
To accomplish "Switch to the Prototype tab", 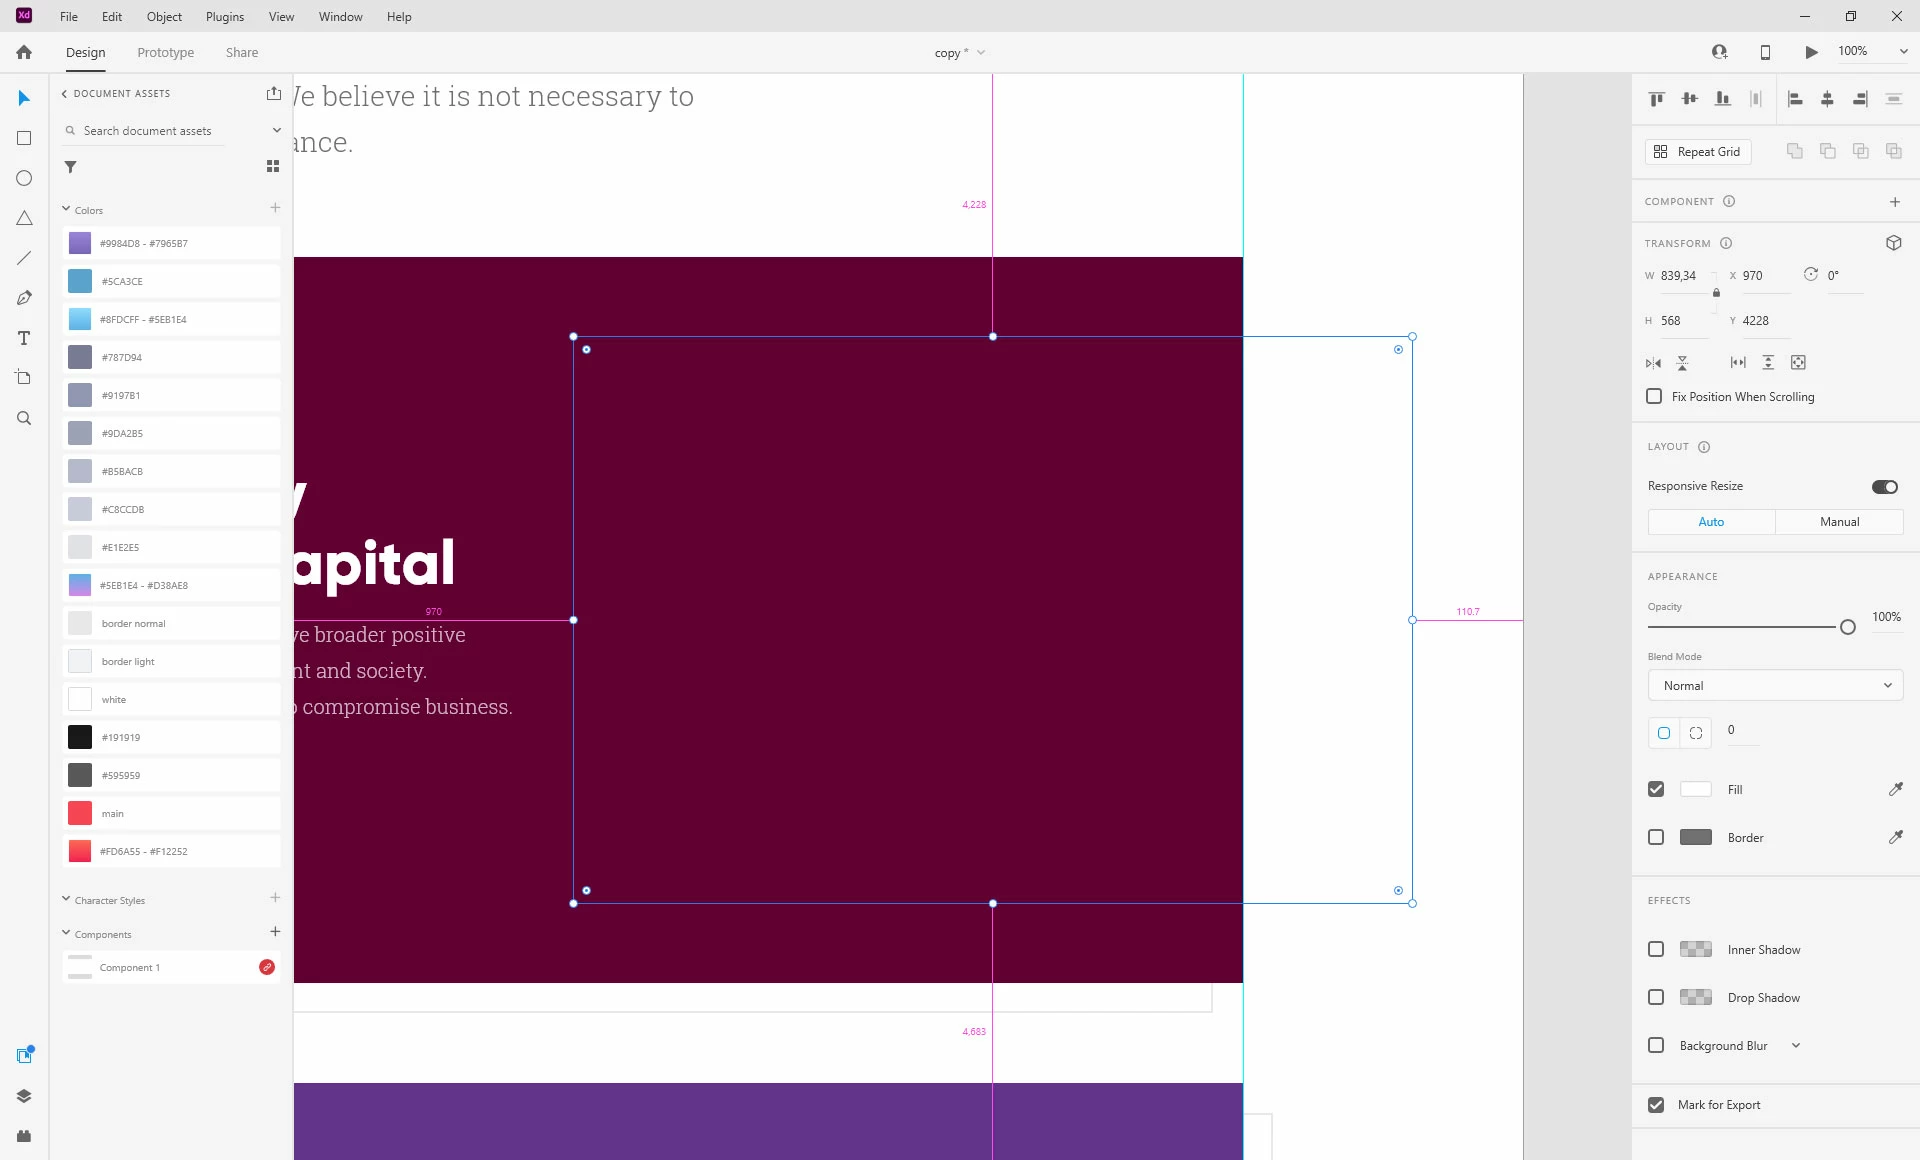I will click(165, 53).
